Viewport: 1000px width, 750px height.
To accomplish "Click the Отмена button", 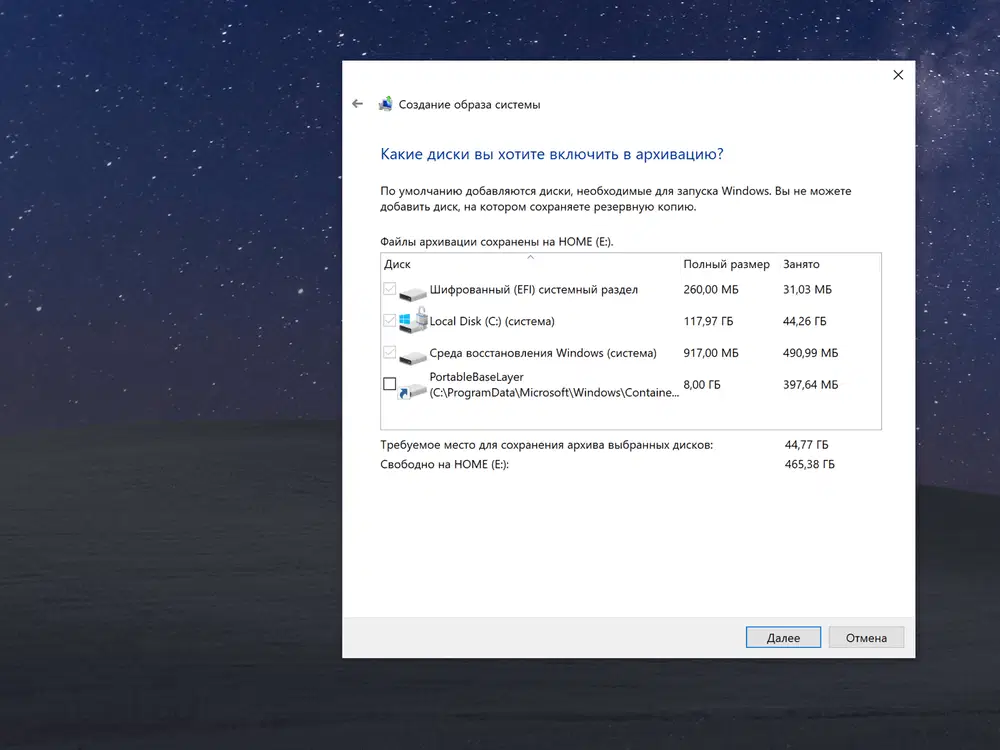I will [x=866, y=637].
